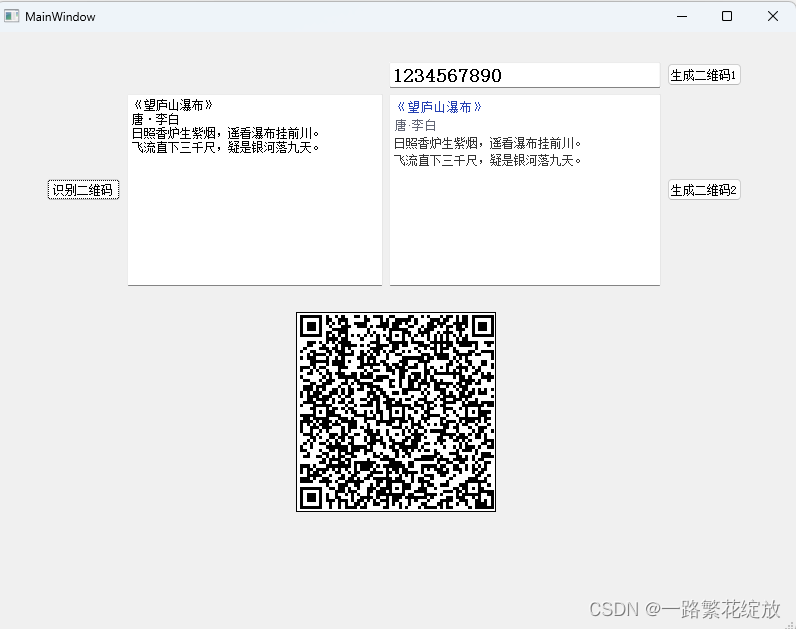796x629 pixels.
Task: Click 日照香炉生紫烟 line in right text box
Action: pyautogui.click(x=487, y=143)
